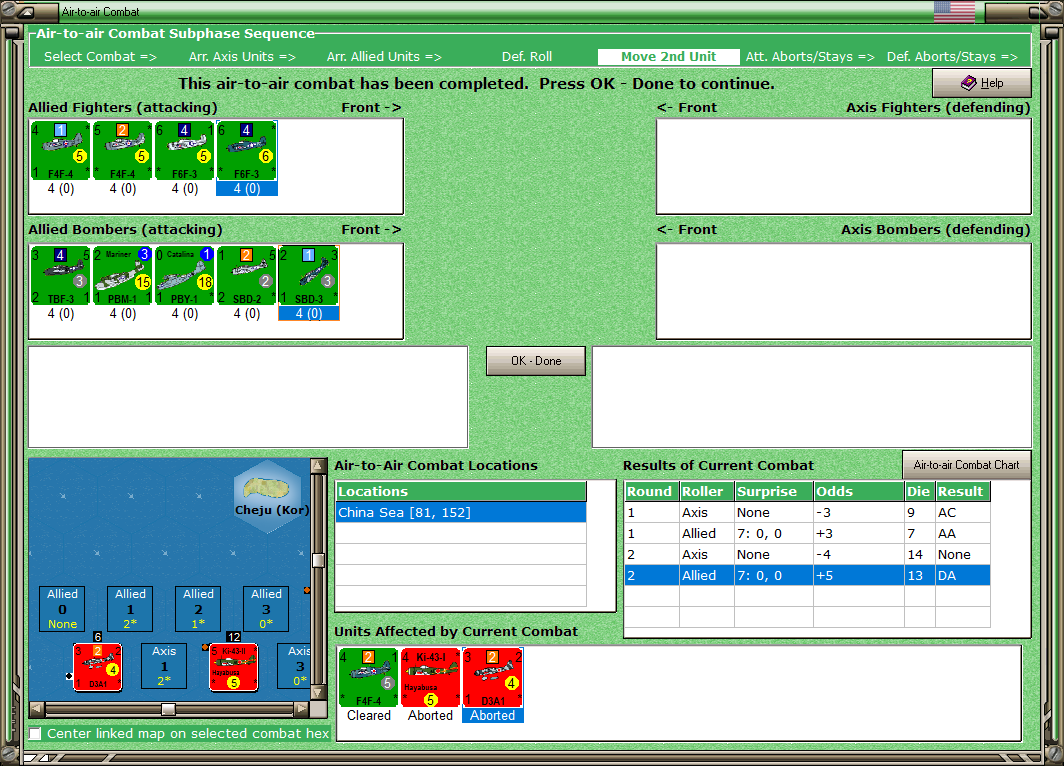Click the Ki-43-II Hayabusa counter on map
Image resolution: width=1064 pixels, height=766 pixels.
[233, 667]
